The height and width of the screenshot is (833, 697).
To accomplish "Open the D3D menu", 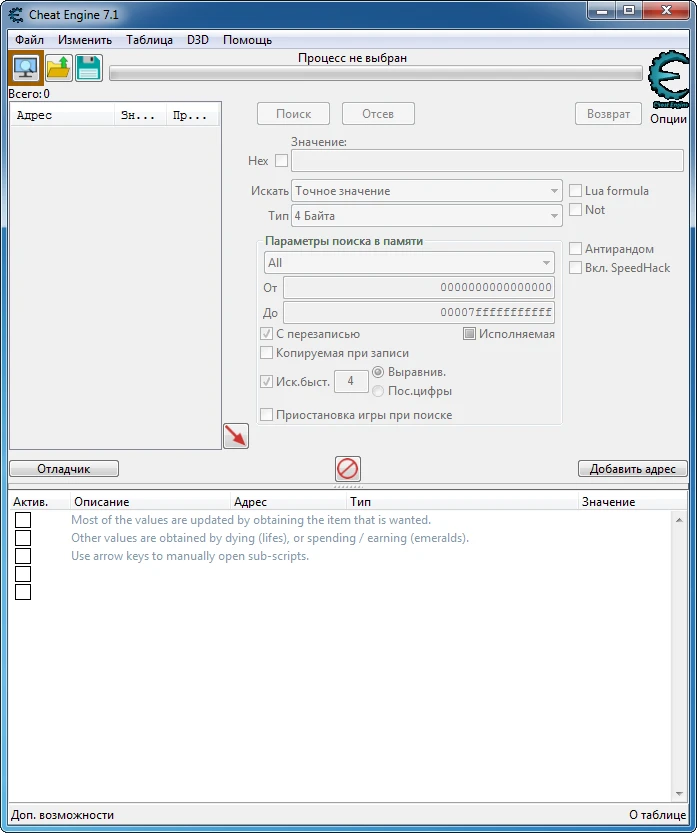I will pos(198,40).
